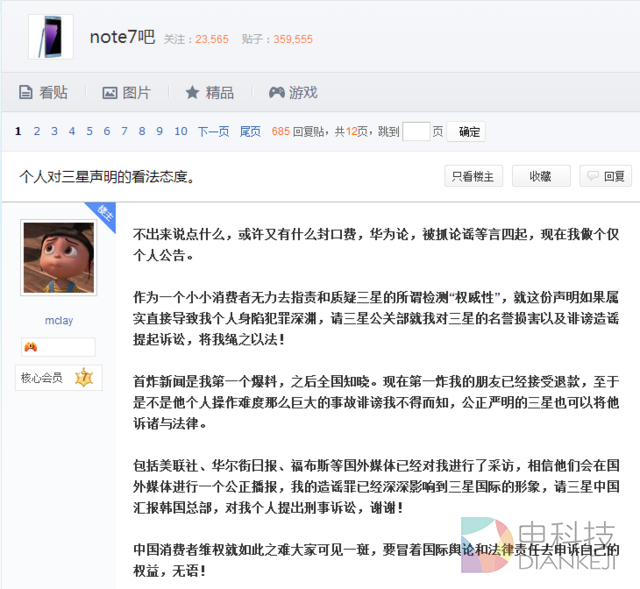
Task: Click paragraph starting 中国消费者维权
Action: point(376,560)
